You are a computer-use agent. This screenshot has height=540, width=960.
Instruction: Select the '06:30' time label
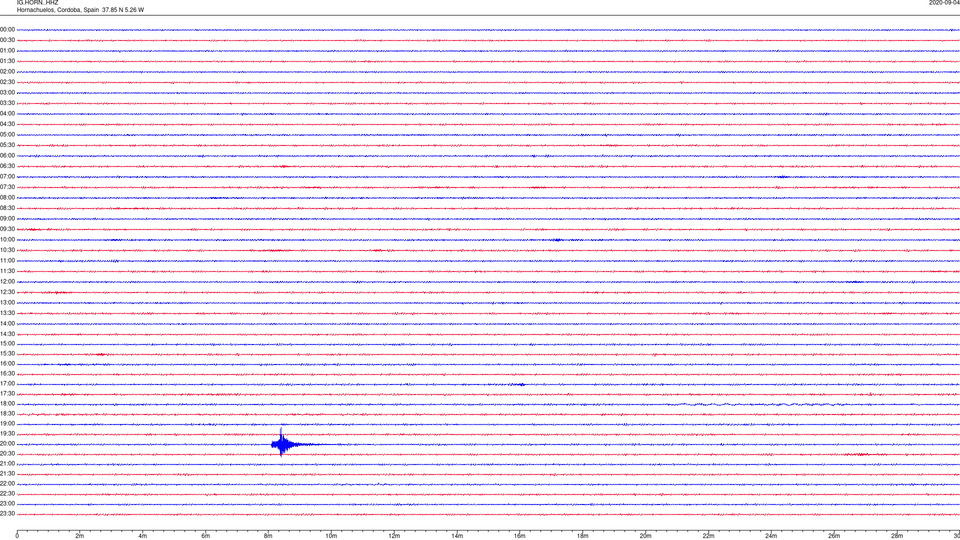coord(7,166)
